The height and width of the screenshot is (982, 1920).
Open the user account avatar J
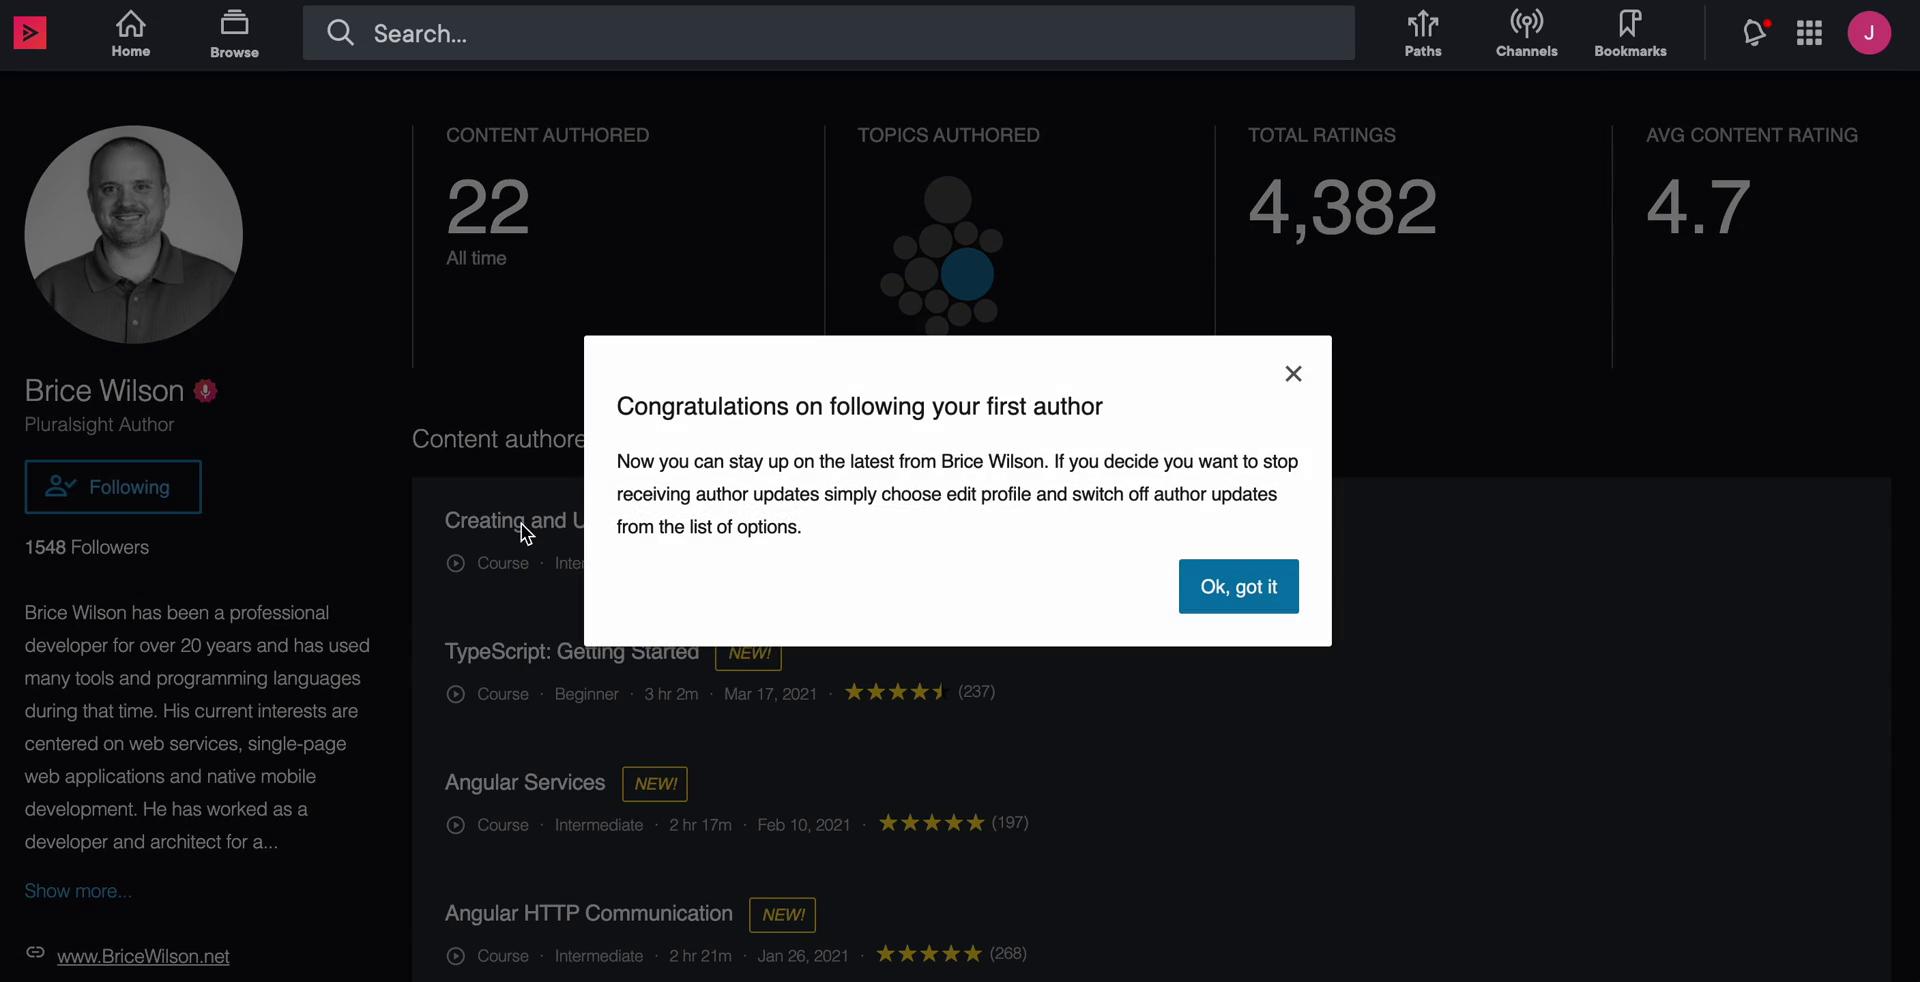[x=1869, y=33]
